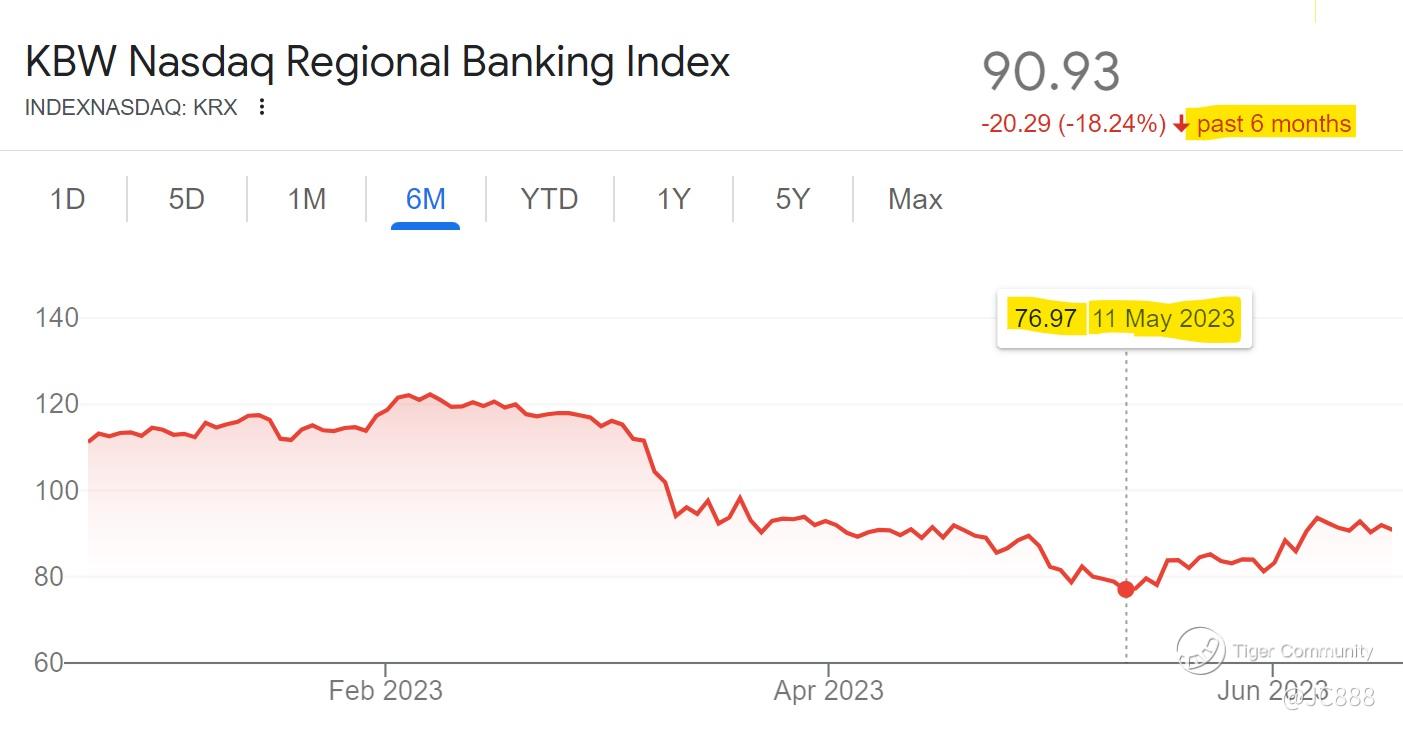Click the Tiger Community logo watermark

coord(1201,651)
